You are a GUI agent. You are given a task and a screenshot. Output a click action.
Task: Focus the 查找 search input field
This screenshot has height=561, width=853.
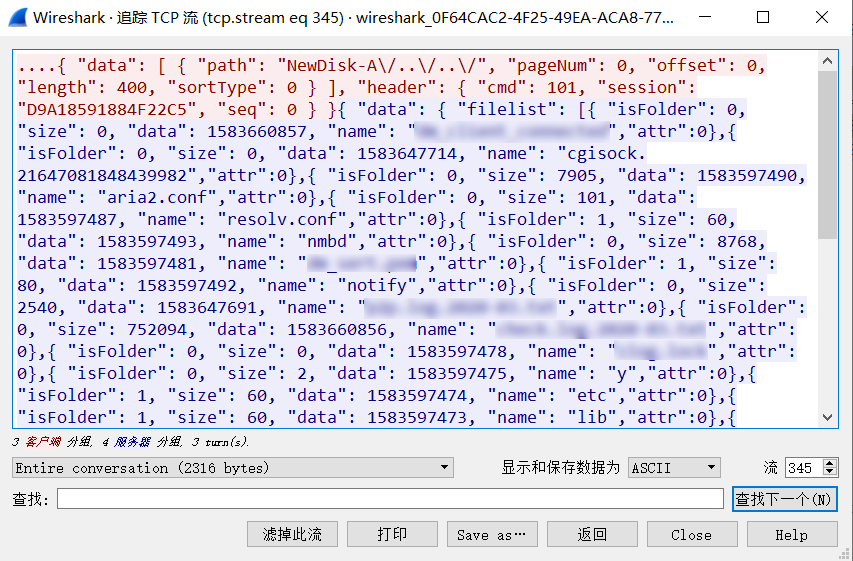pos(389,499)
